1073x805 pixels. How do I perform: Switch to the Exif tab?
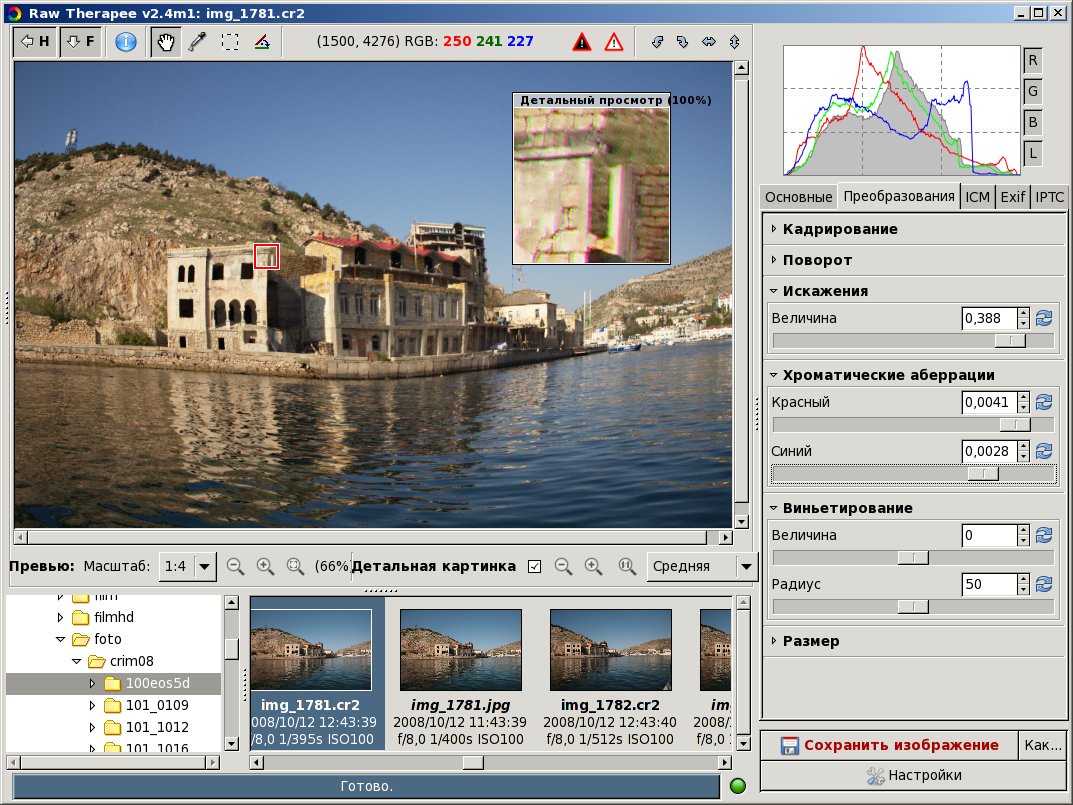pos(1013,197)
